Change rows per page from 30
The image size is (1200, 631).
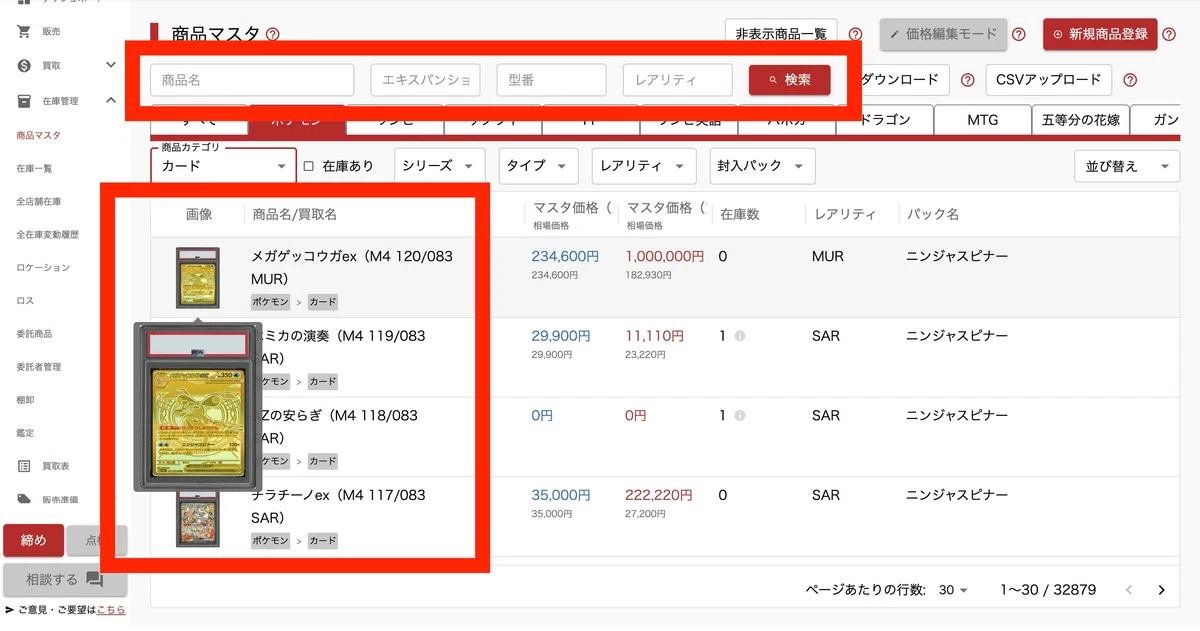954,590
